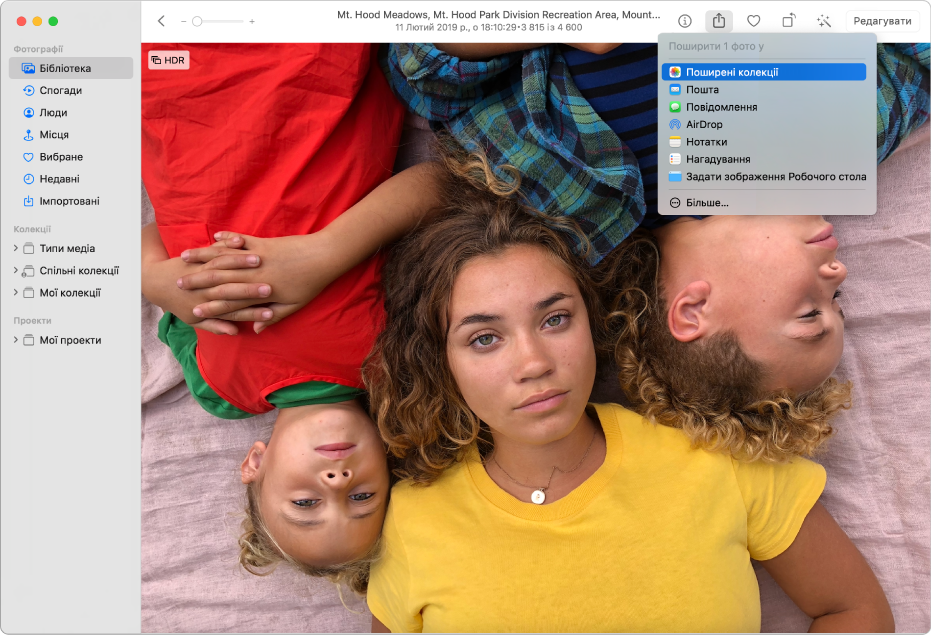Go back with the left chevron arrow
This screenshot has height=636, width=931.
[x=161, y=21]
